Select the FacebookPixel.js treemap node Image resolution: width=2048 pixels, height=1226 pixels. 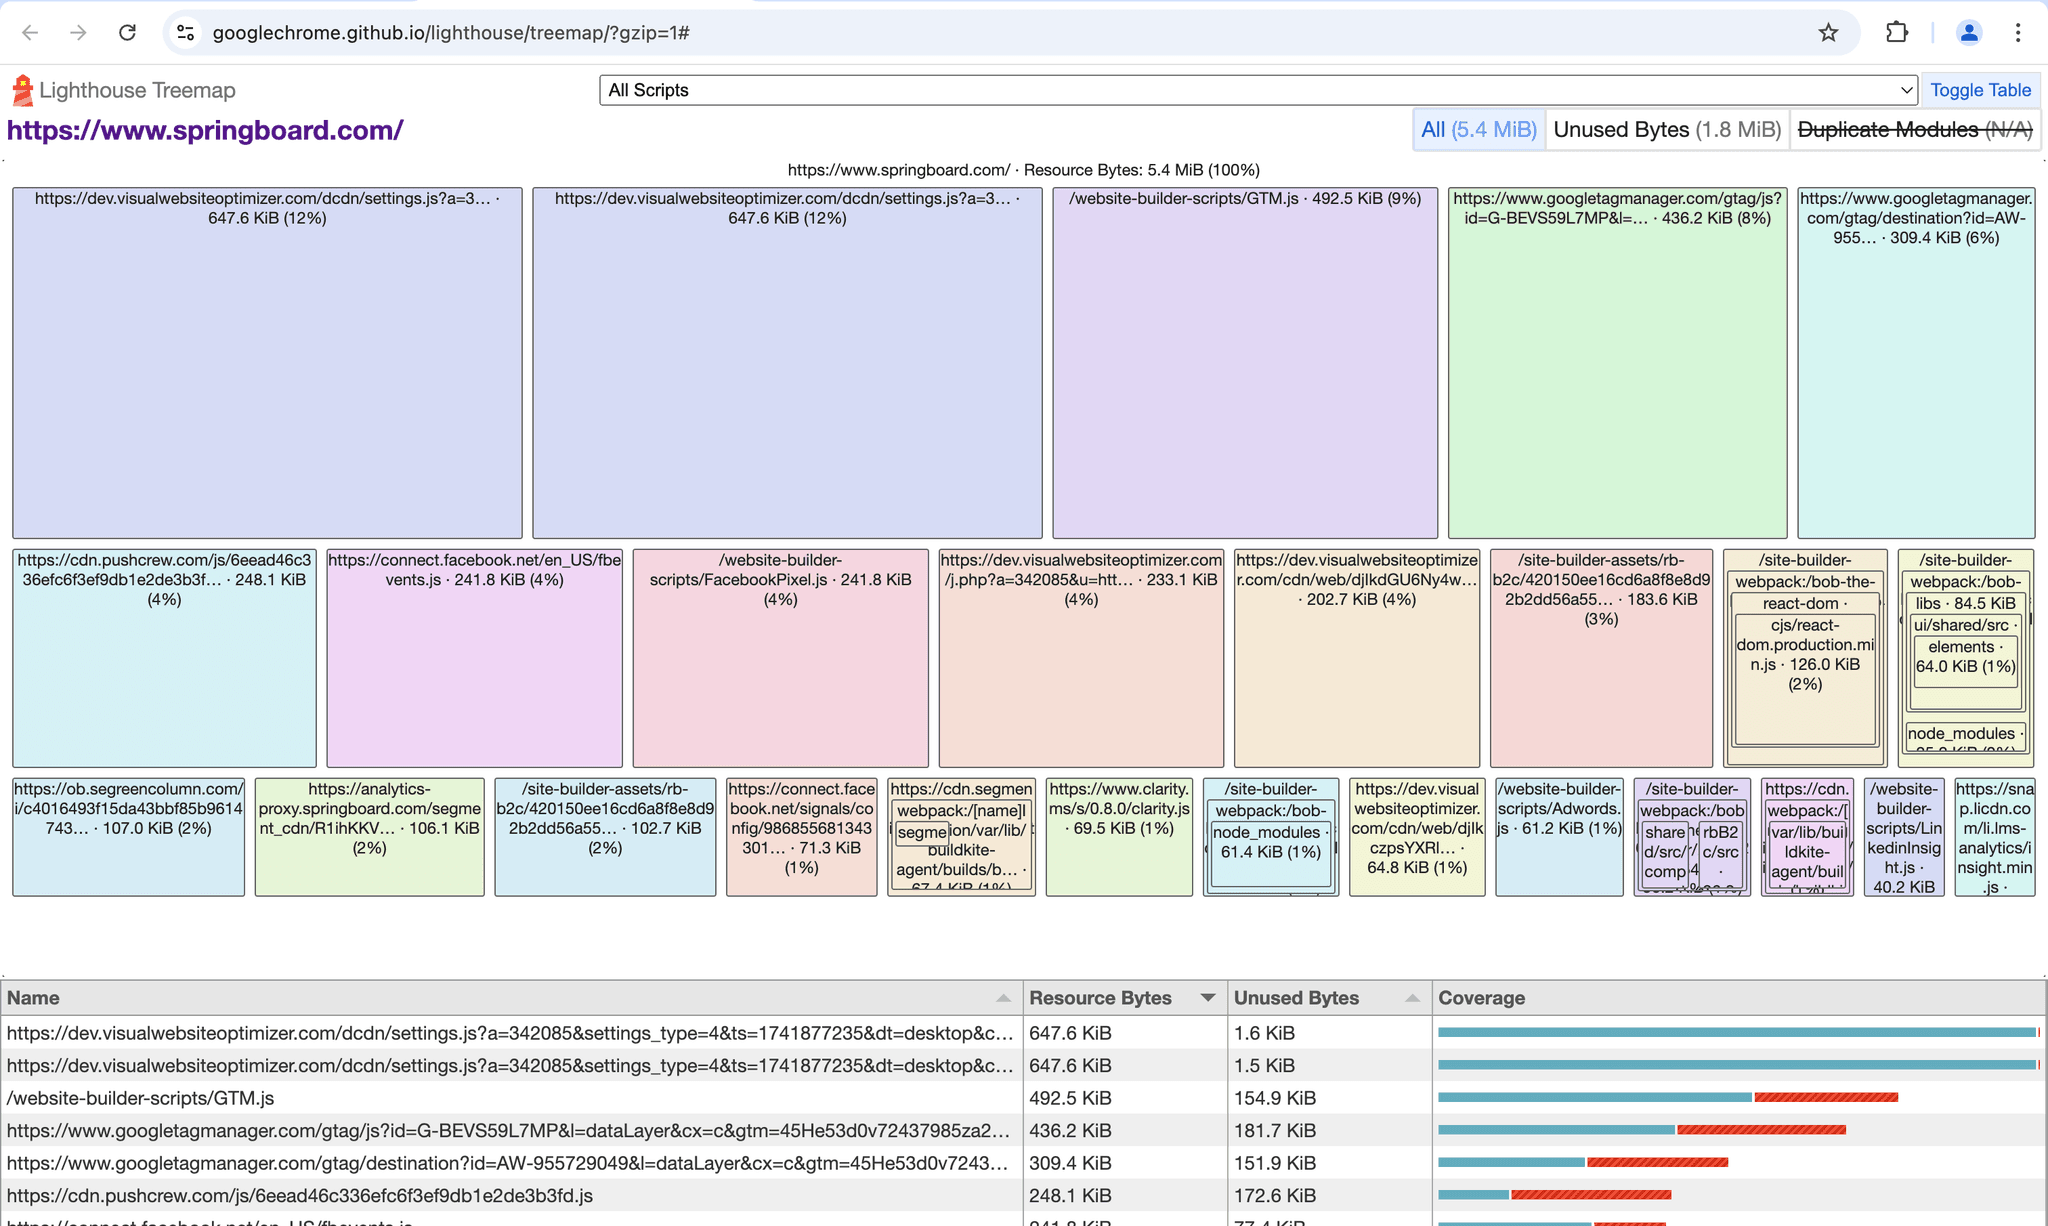click(x=780, y=658)
